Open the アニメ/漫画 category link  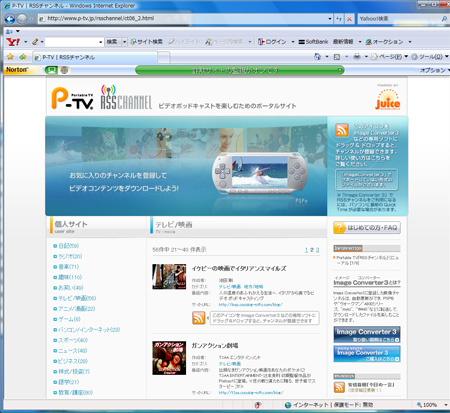[x=77, y=309]
